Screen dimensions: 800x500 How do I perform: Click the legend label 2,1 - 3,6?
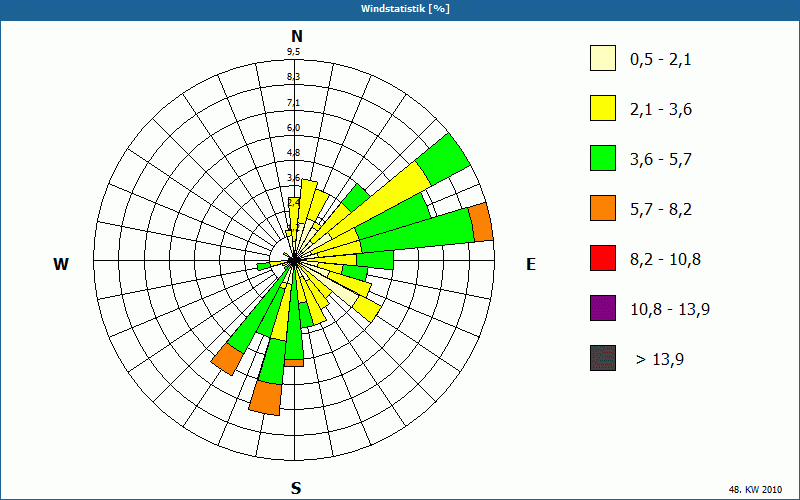pos(661,110)
